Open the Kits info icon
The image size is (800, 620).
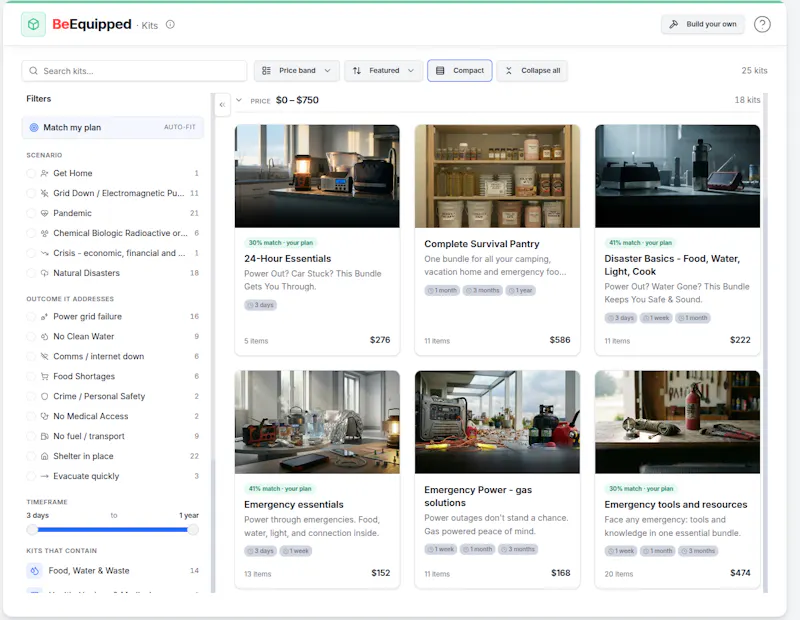point(170,24)
